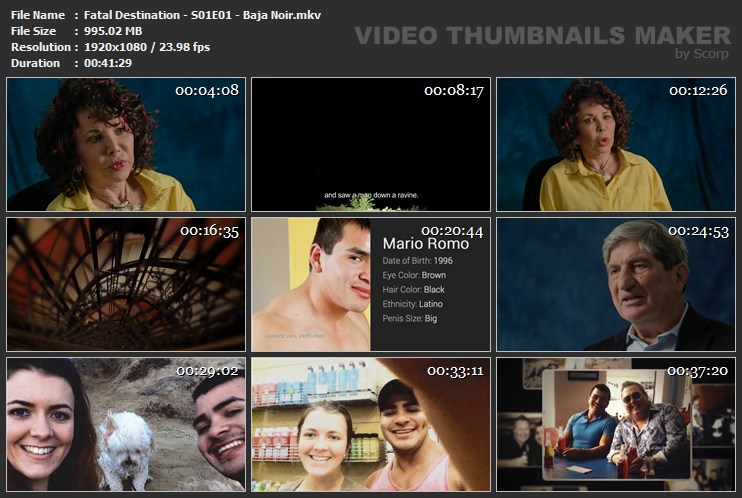Click 'Date of Birth: 1996' line
The image size is (742, 498).
(417, 261)
